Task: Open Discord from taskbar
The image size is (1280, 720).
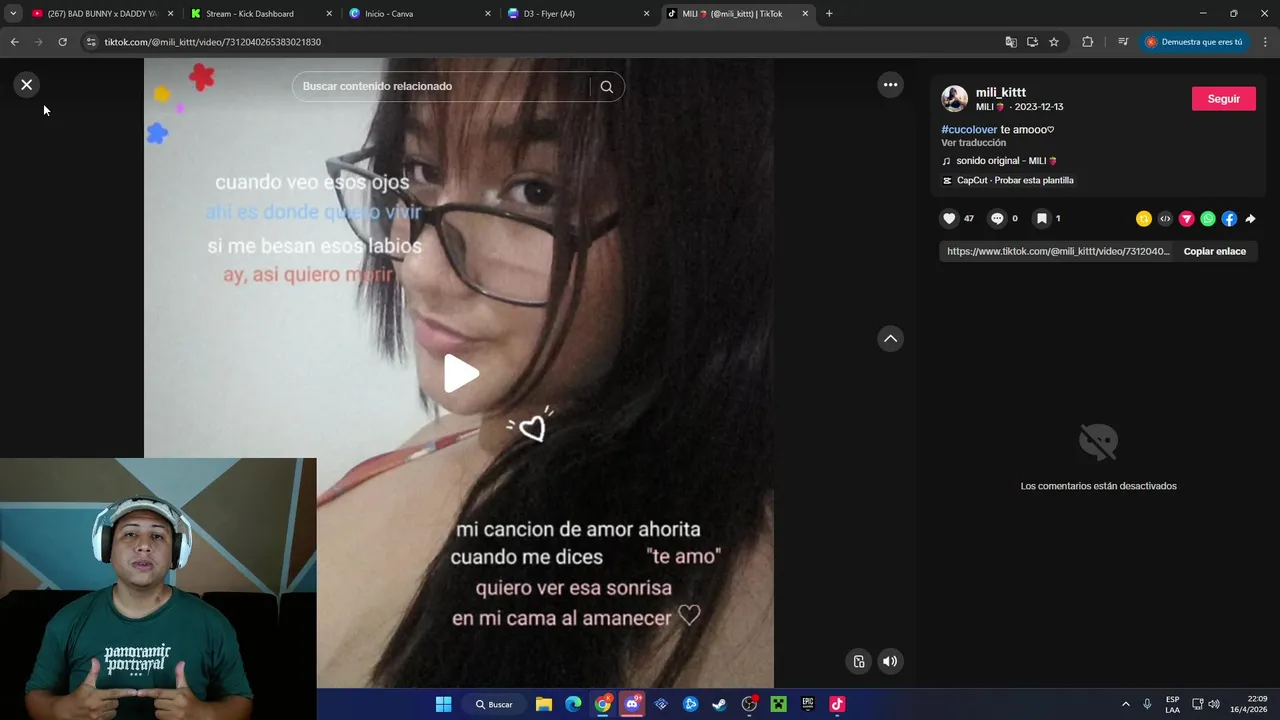Action: tap(632, 704)
